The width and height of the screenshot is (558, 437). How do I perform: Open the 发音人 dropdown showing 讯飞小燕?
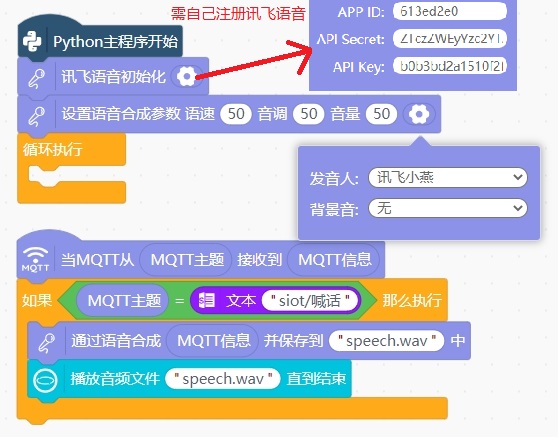448,177
